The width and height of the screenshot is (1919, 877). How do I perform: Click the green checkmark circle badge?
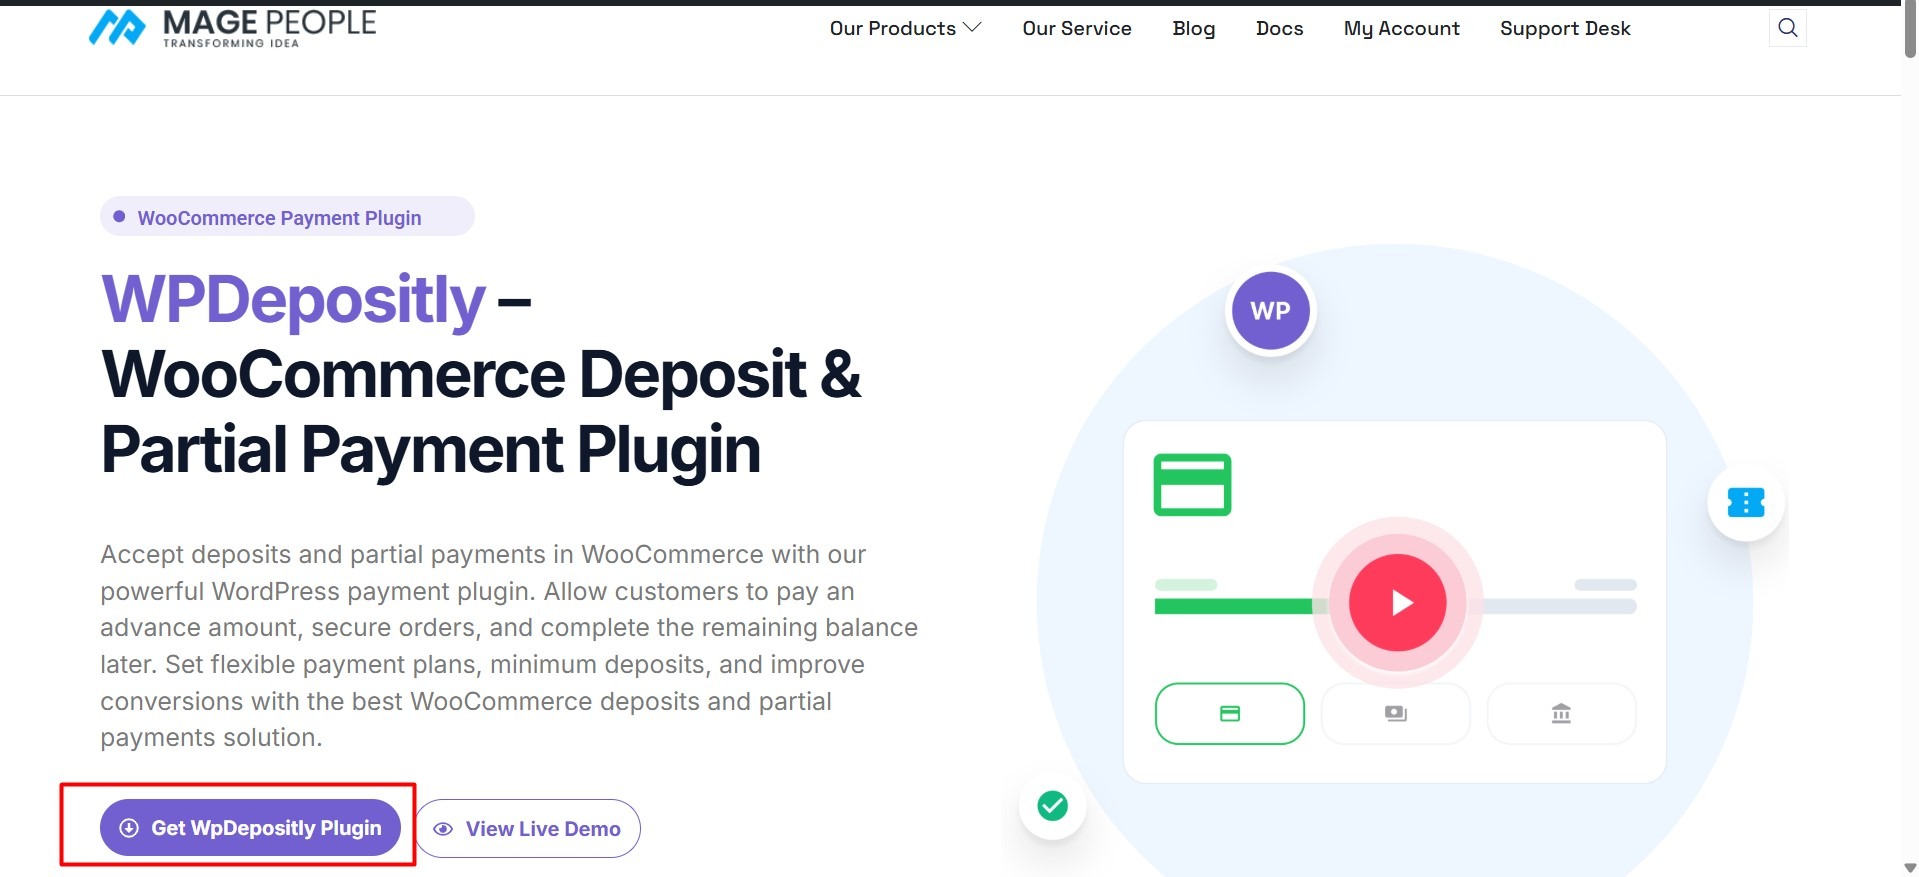(x=1052, y=805)
